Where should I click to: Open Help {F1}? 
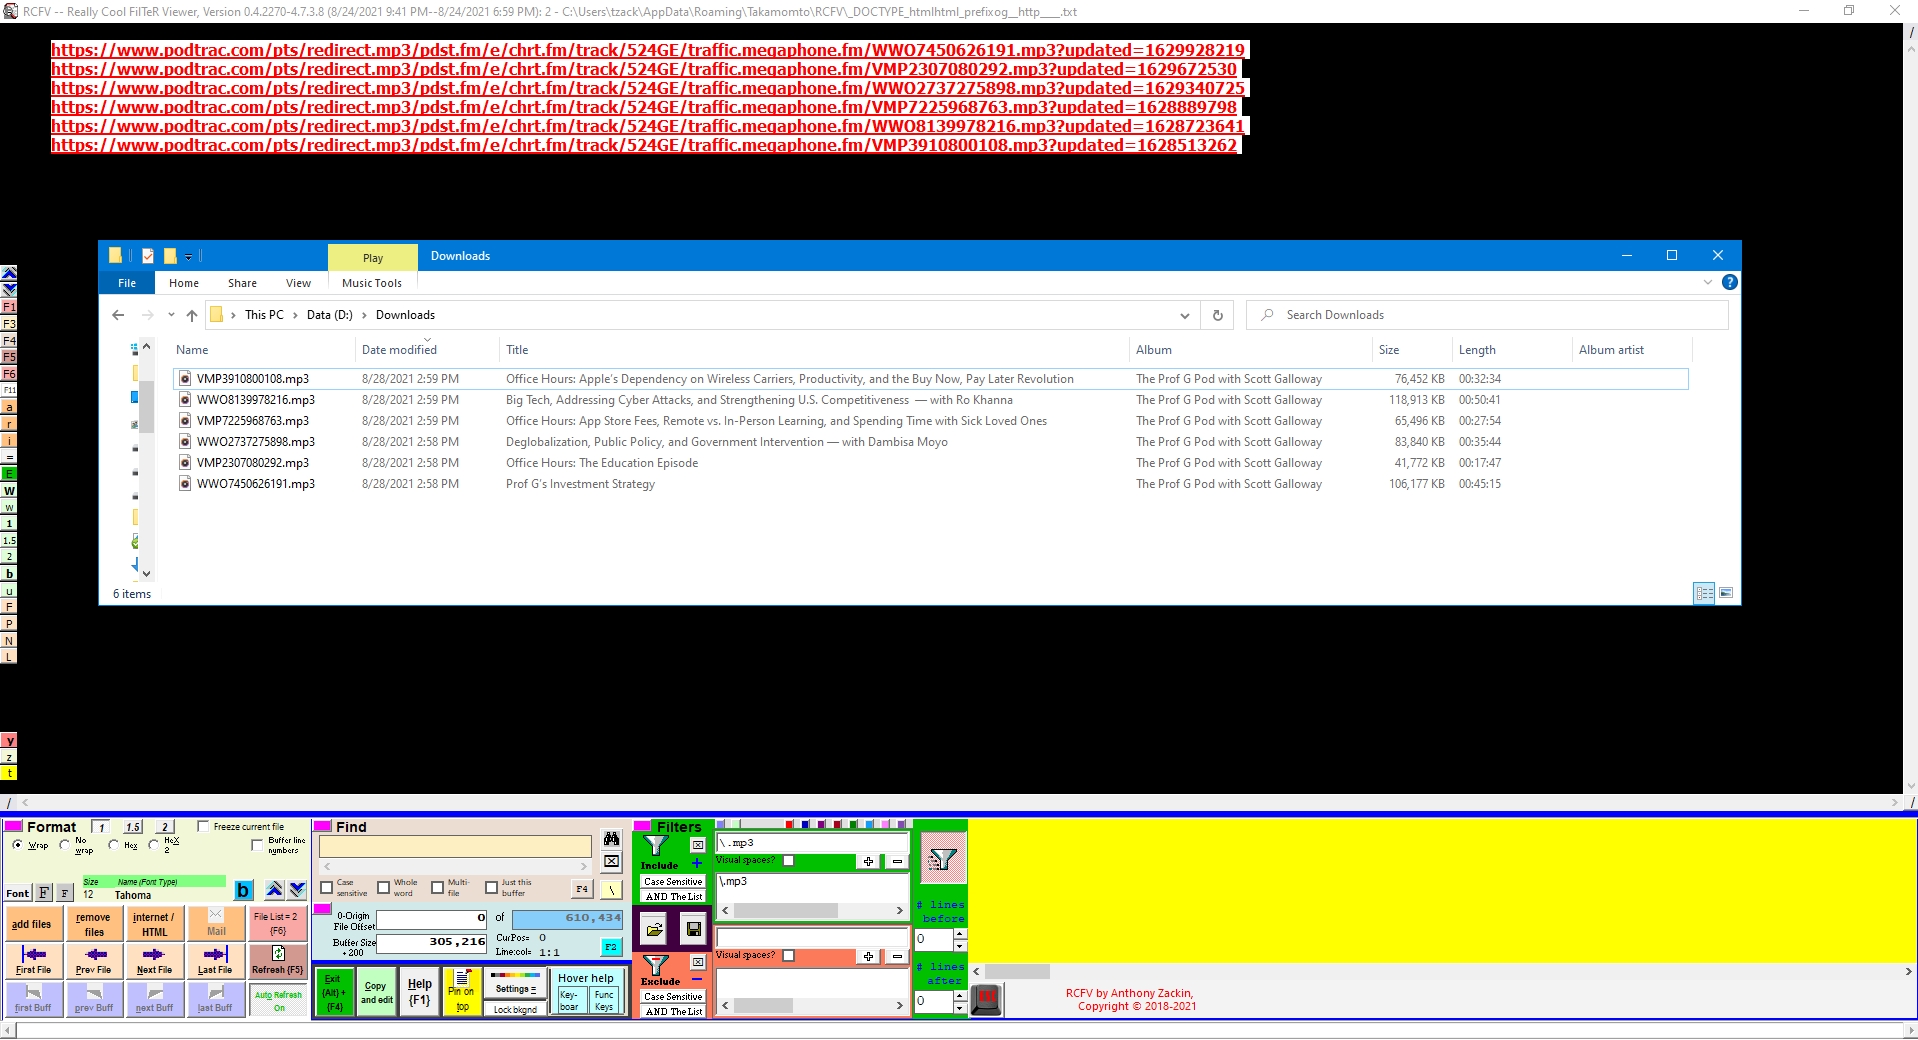point(420,992)
